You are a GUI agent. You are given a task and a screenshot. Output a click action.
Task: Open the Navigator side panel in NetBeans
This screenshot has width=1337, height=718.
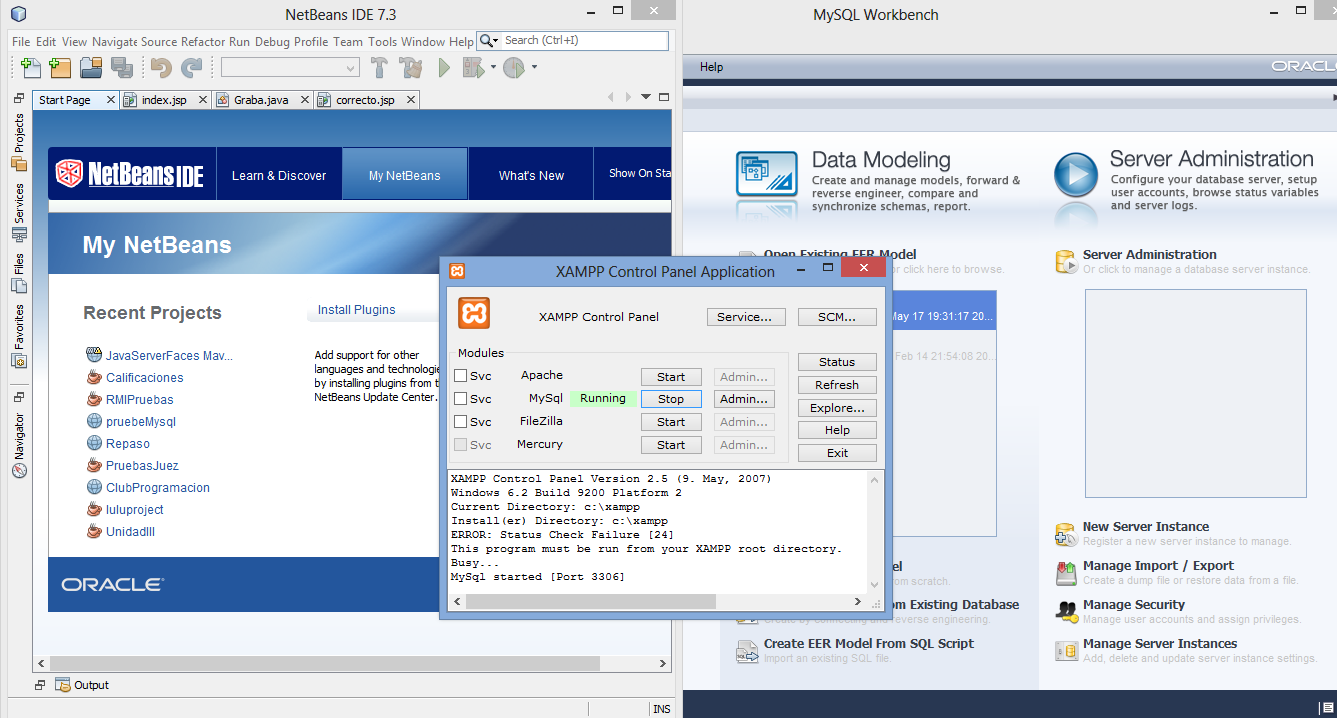19,445
